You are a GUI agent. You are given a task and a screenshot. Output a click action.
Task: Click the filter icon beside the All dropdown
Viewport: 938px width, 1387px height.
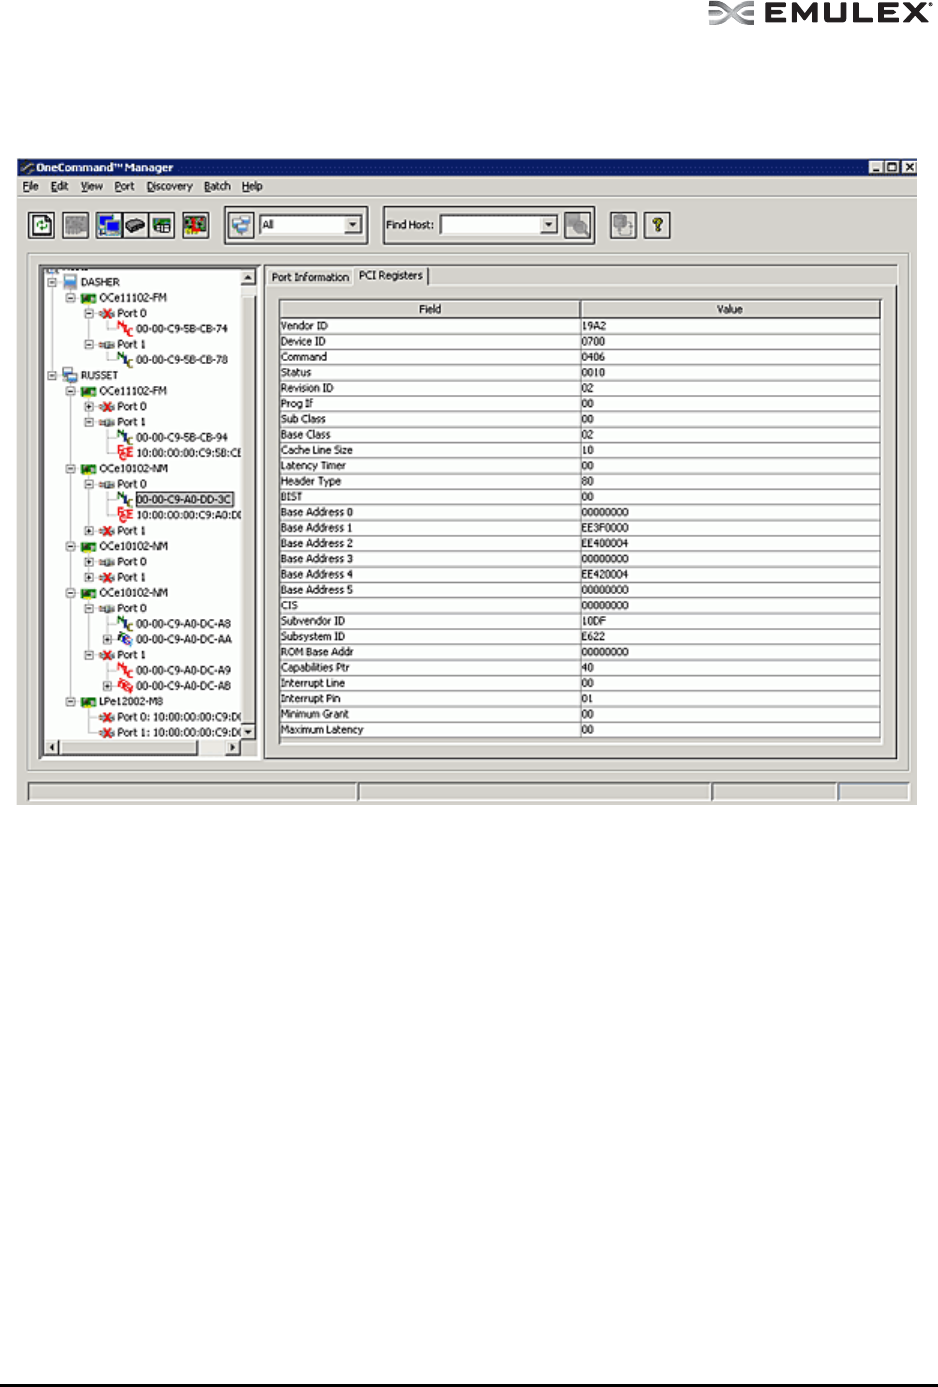click(x=241, y=225)
